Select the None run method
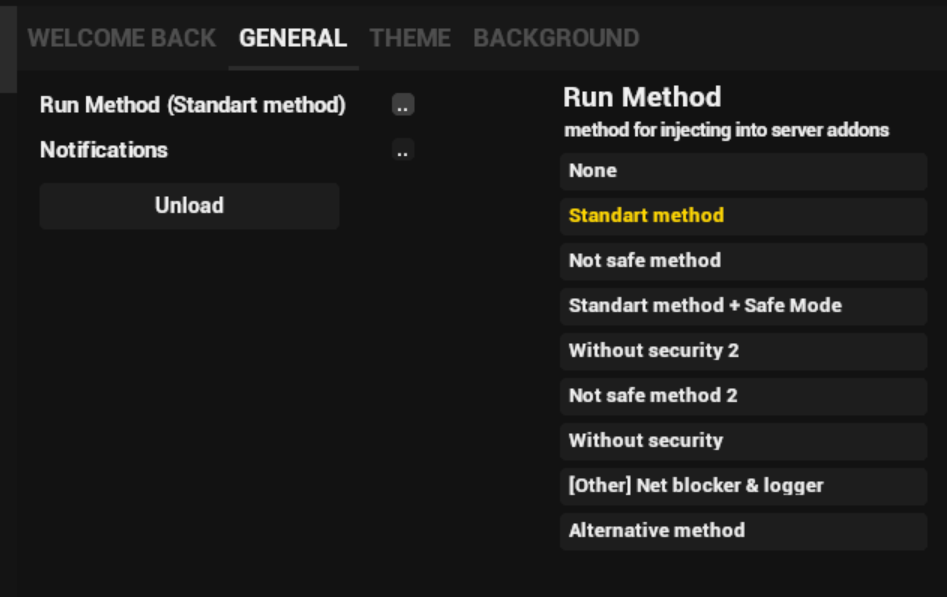 click(x=743, y=171)
